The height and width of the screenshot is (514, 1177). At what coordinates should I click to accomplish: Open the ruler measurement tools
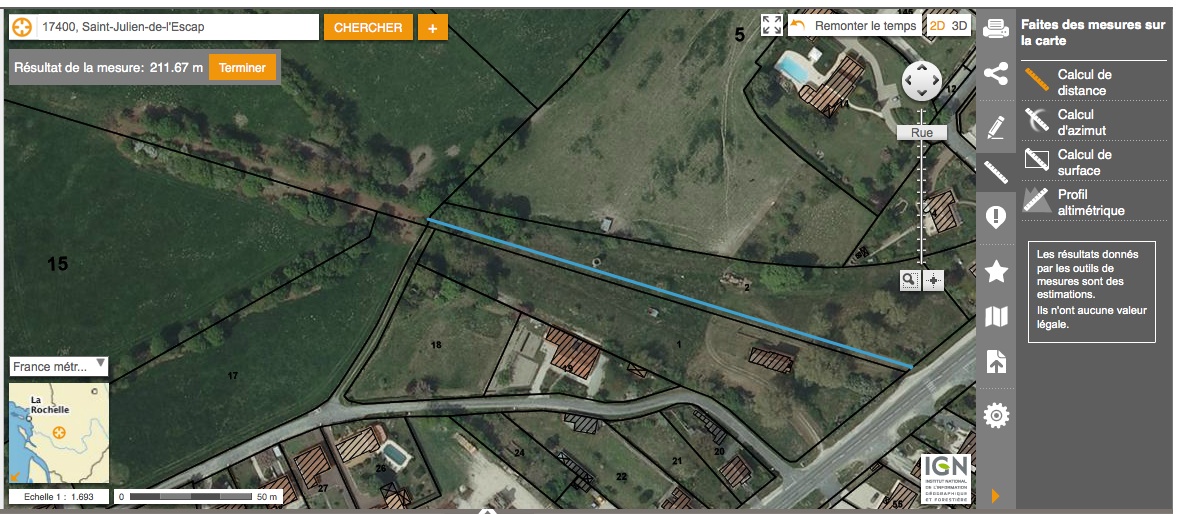coord(995,173)
